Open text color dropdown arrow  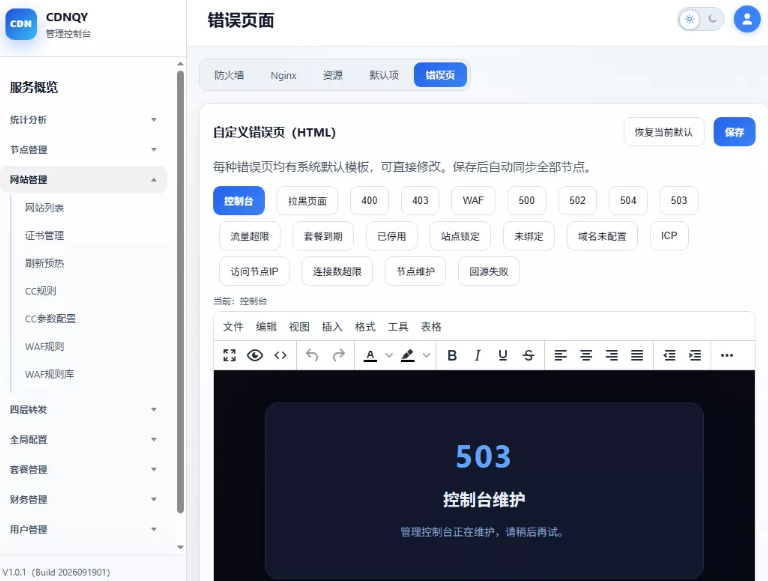[x=389, y=355]
